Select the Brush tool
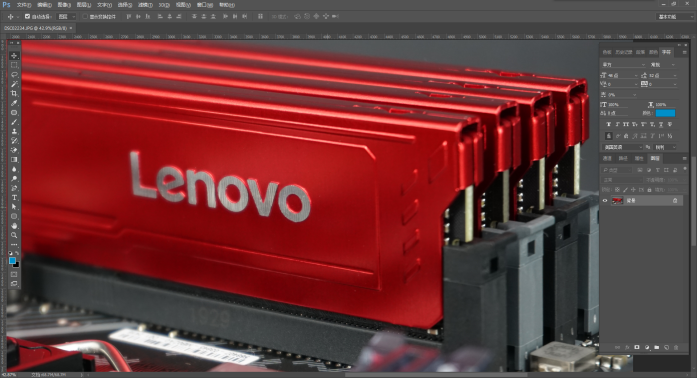697x378 pixels. pyautogui.click(x=14, y=122)
